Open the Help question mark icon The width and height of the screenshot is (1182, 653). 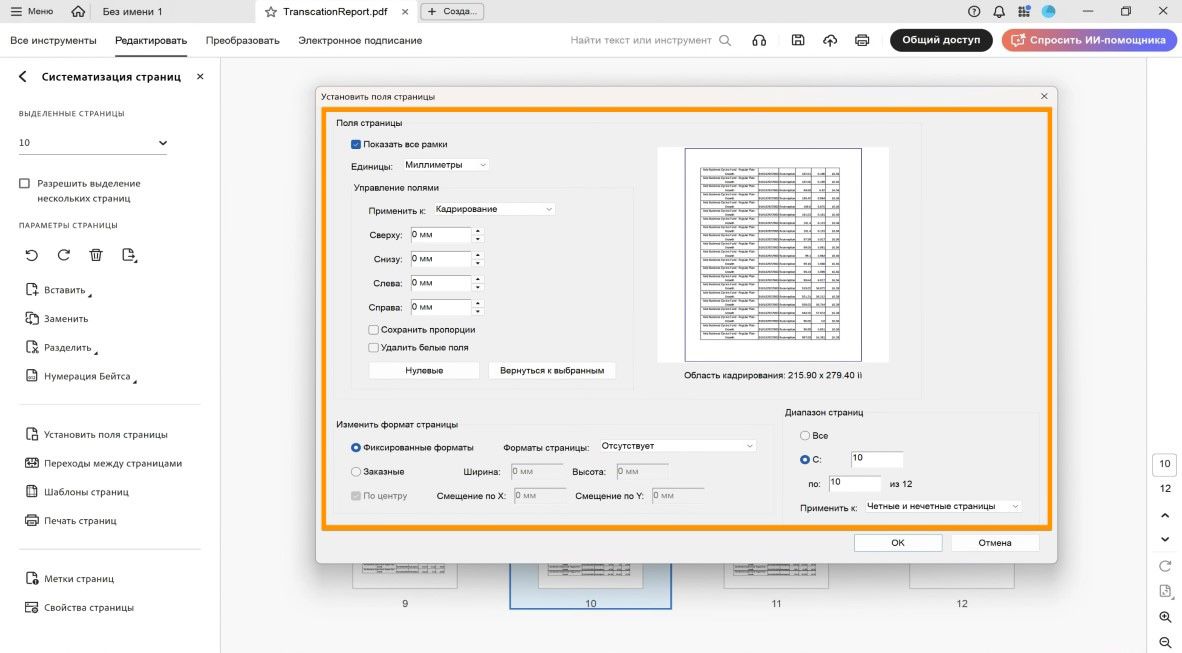(x=974, y=11)
